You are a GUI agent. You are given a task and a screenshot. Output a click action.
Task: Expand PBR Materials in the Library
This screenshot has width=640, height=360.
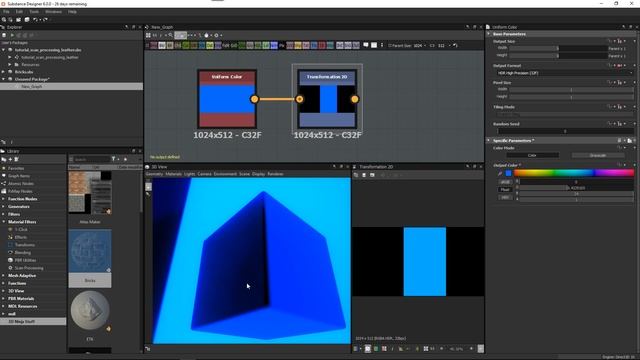tap(4, 299)
